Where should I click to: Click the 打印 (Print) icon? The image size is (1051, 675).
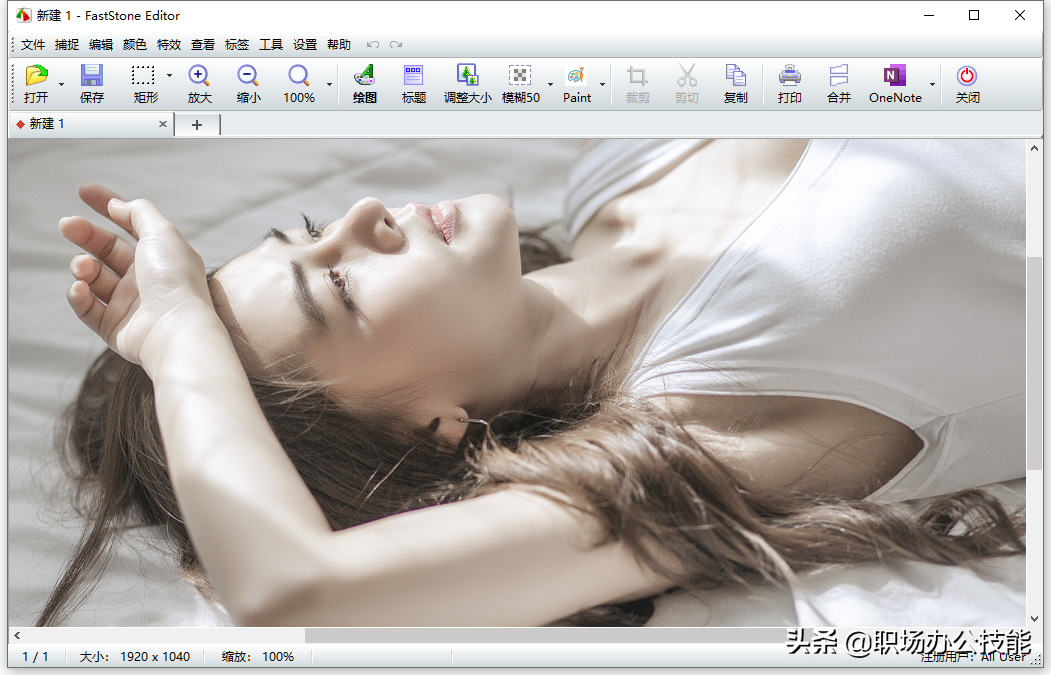click(x=790, y=77)
